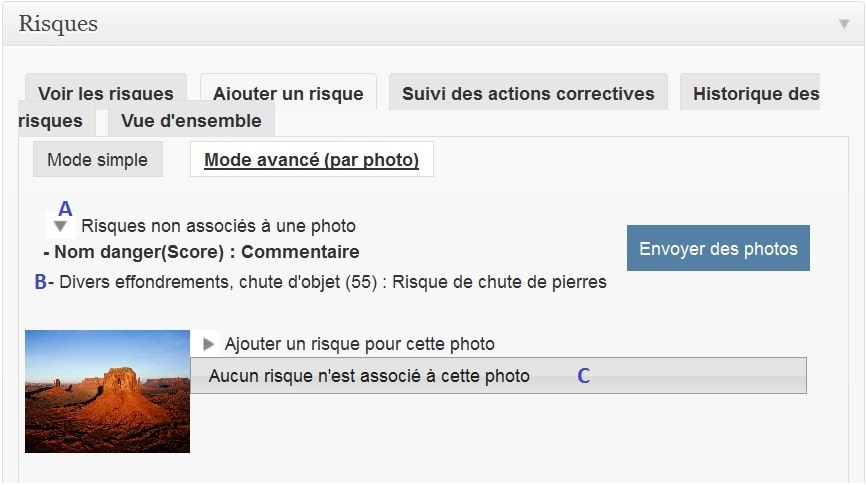Switch to "Suivi des actions correctives" tab
The width and height of the screenshot is (866, 485).
point(528,93)
